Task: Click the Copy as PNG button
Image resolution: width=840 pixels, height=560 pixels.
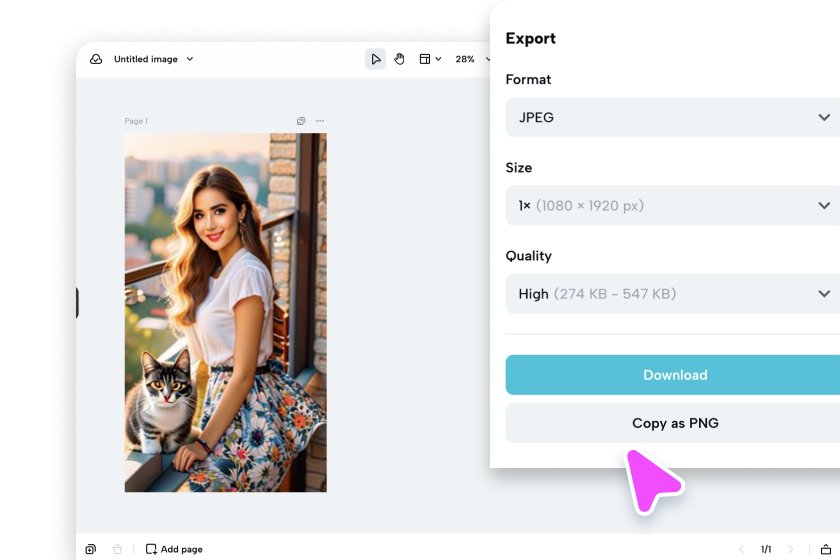Action: tap(673, 423)
